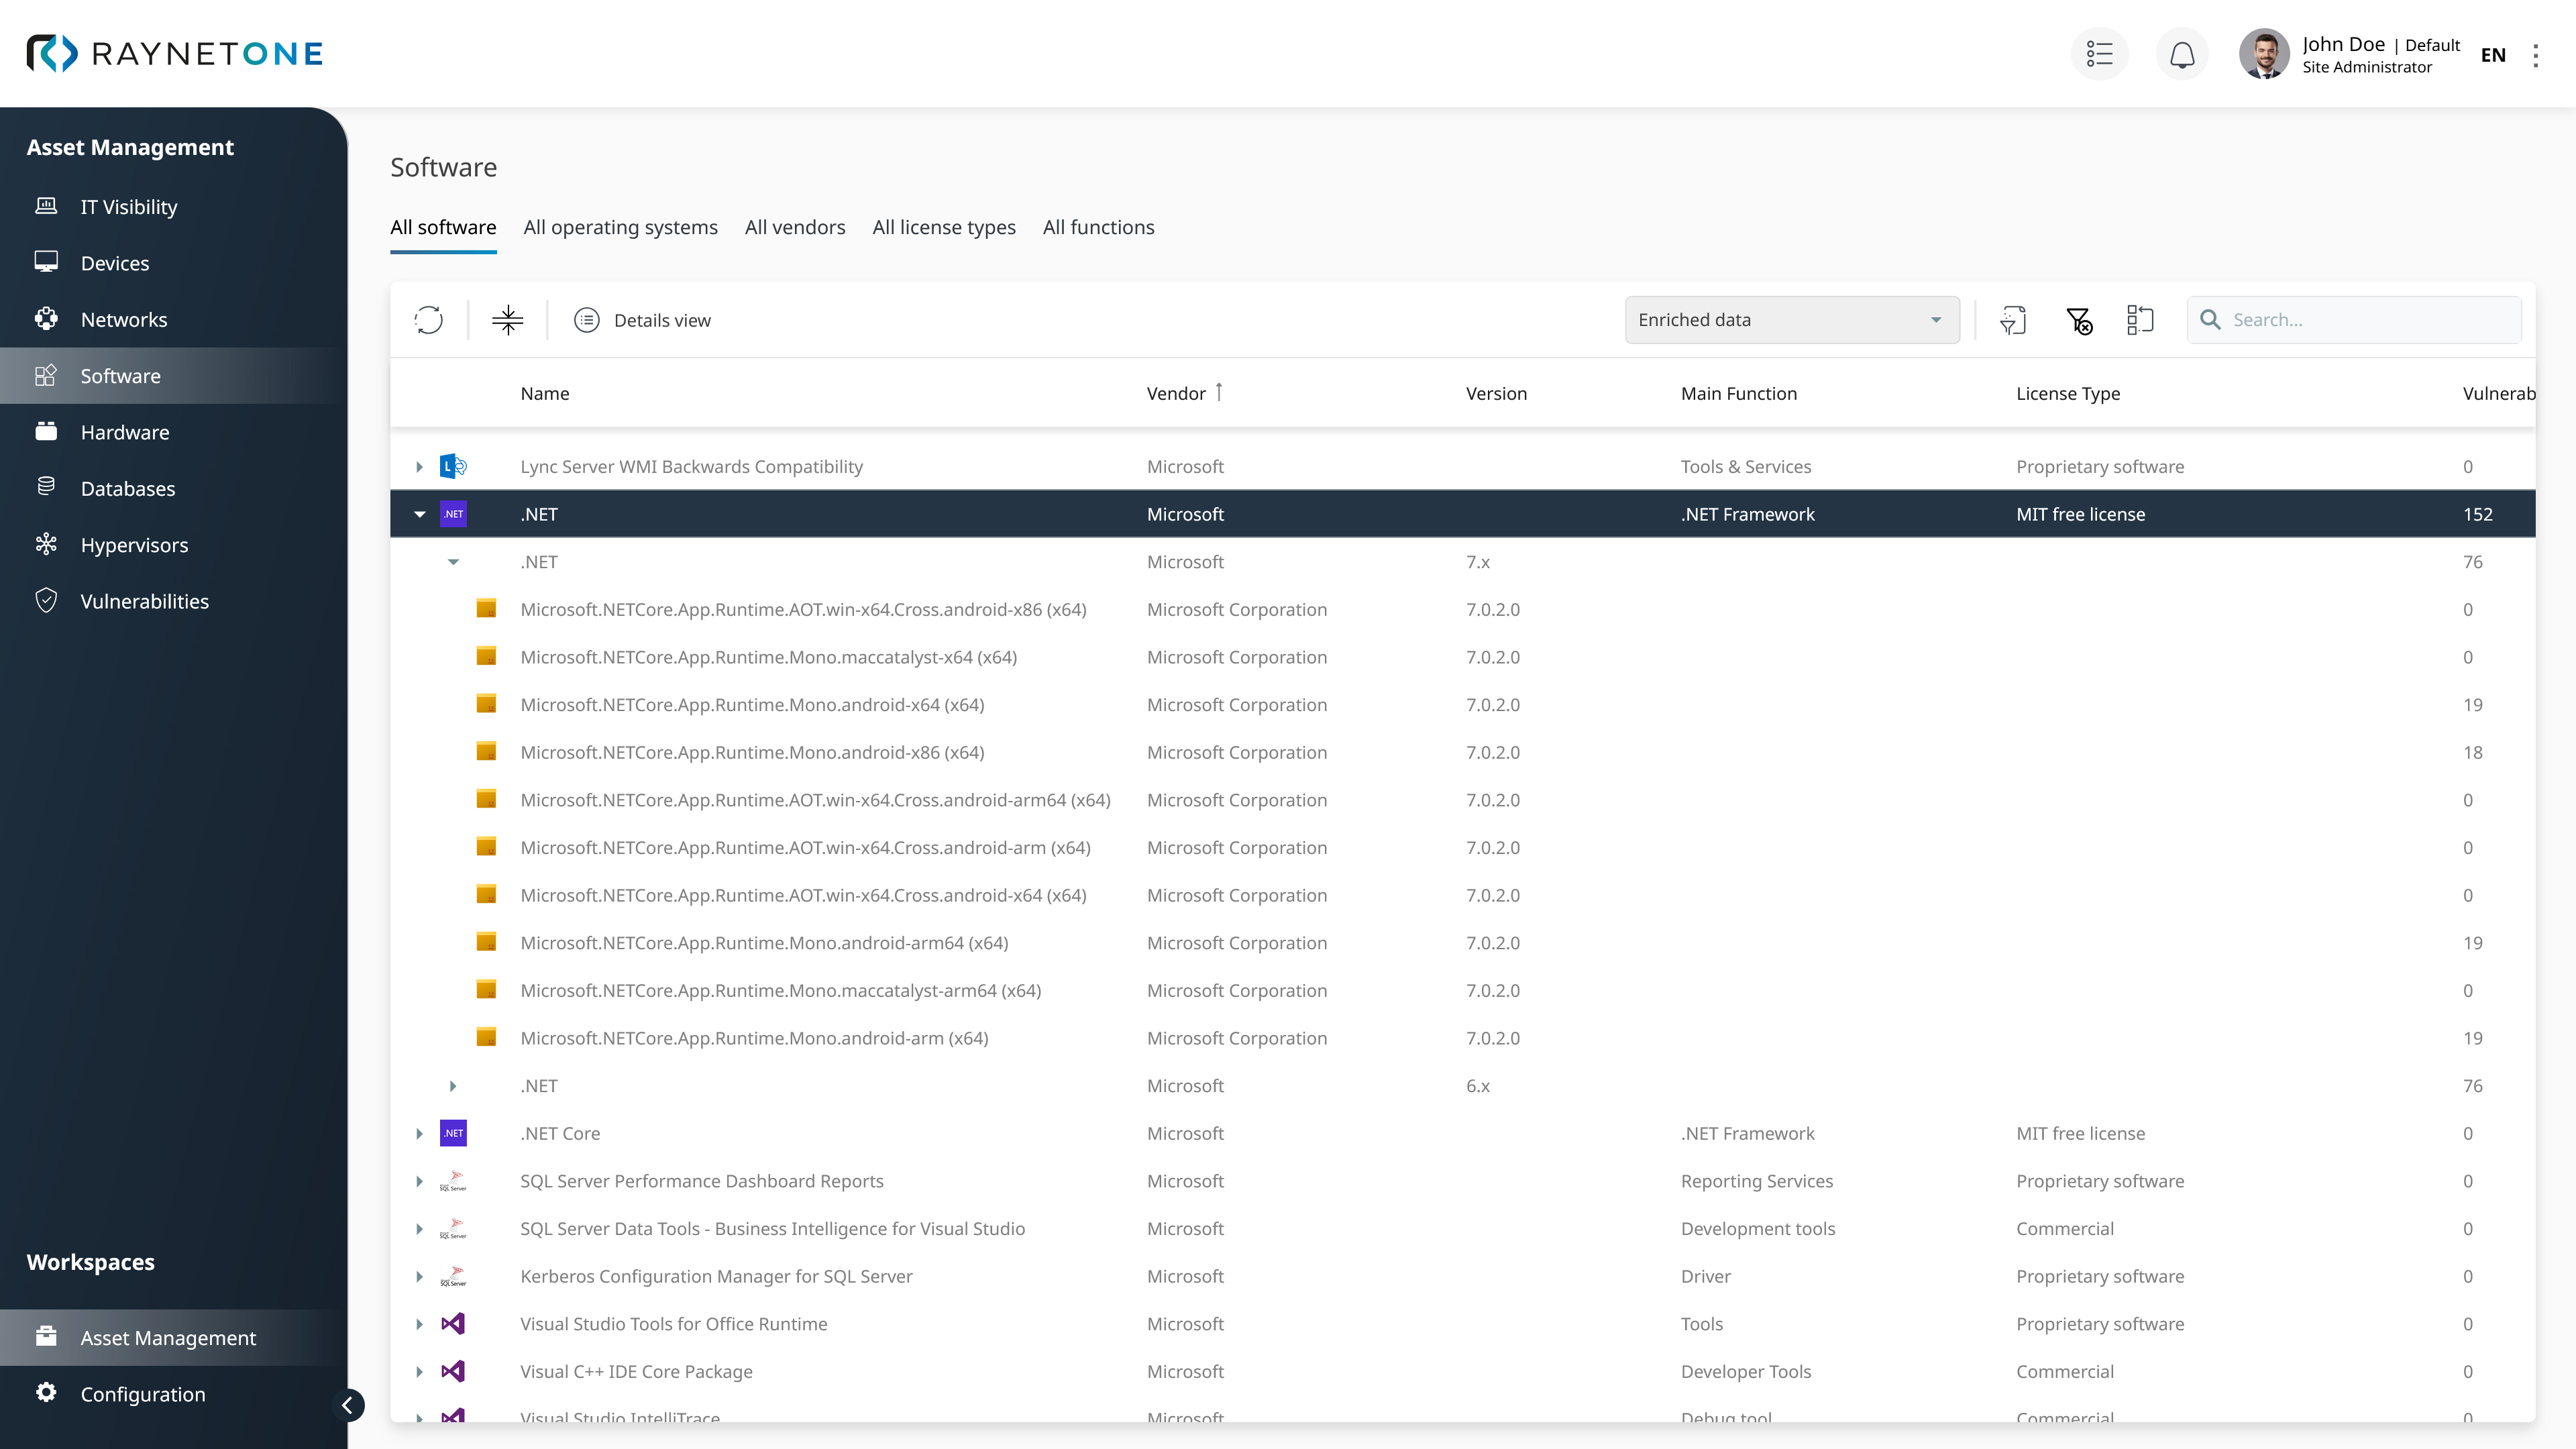Switch to All license types tab
The image size is (2576, 1449).
943,227
